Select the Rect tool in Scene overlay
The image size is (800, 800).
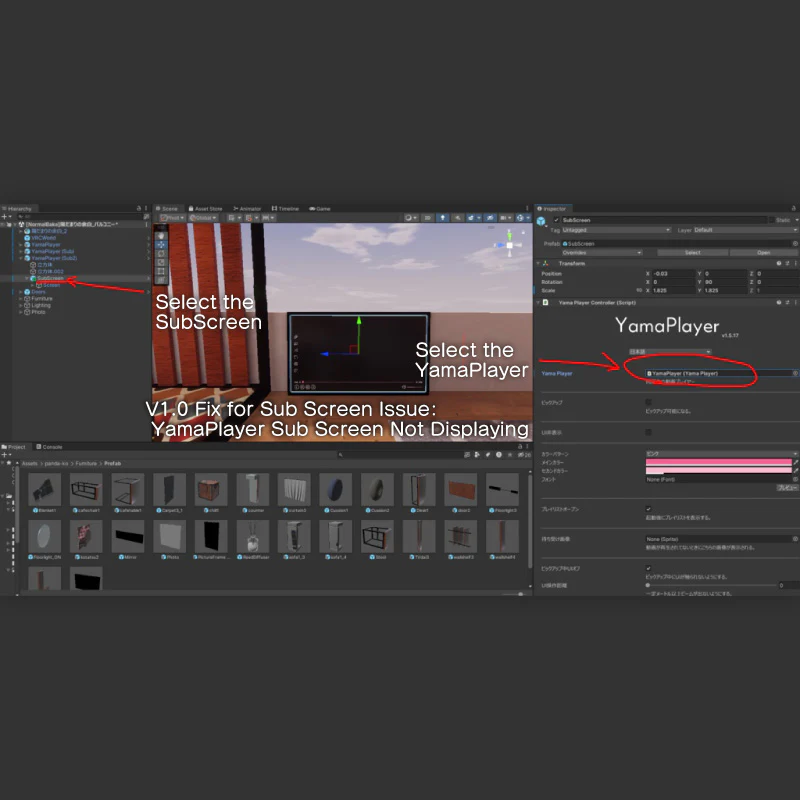coord(161,271)
